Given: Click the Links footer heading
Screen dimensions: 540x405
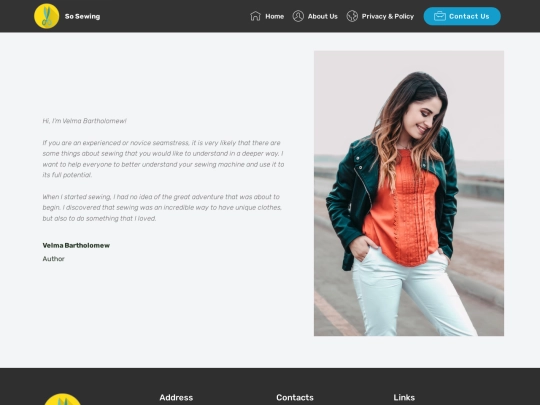Looking at the screenshot, I should pos(404,397).
